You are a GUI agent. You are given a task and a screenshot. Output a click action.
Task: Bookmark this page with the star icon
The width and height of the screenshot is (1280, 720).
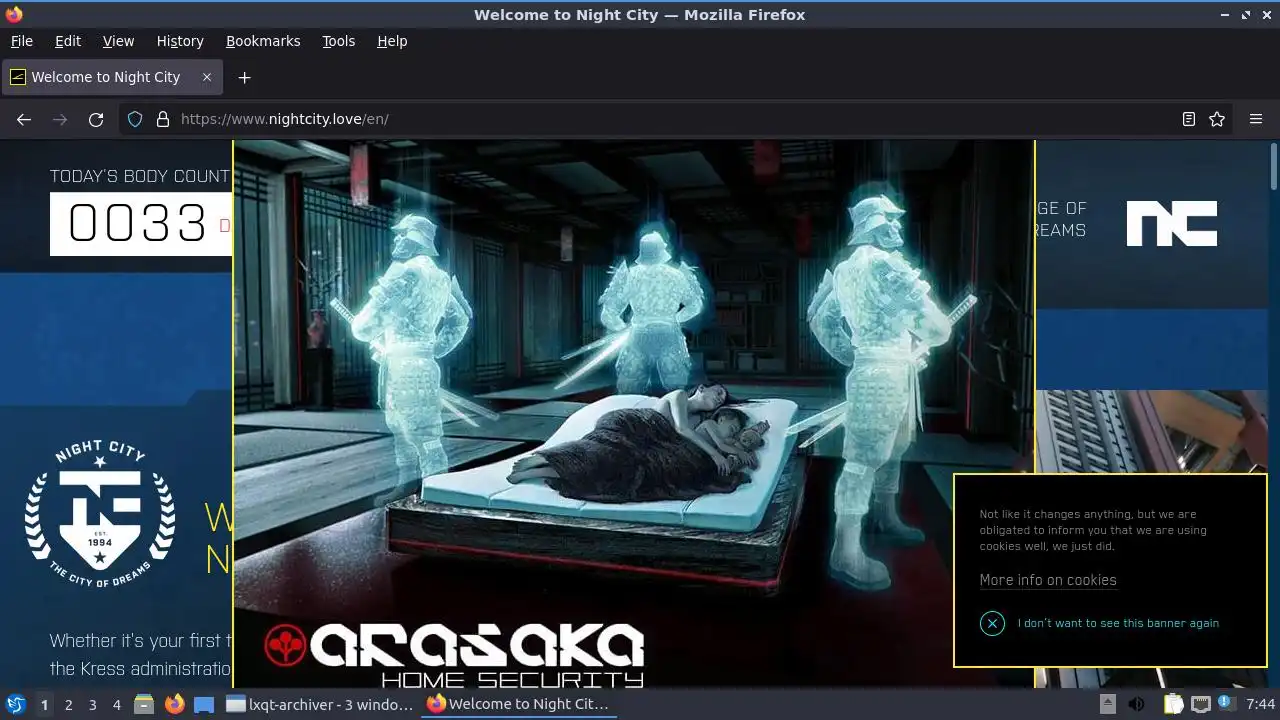pyautogui.click(x=1217, y=119)
